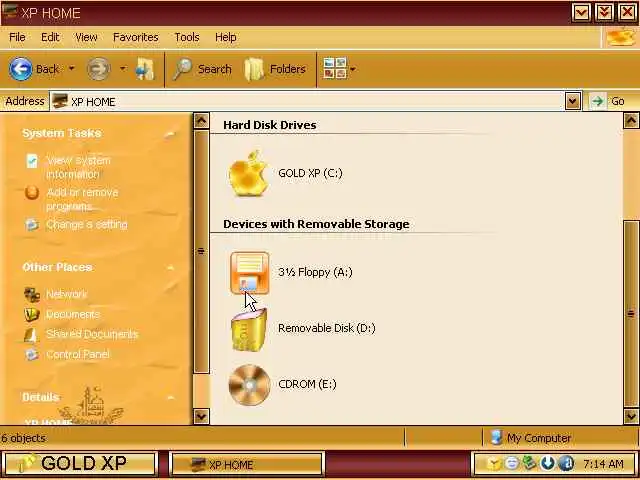
Task: Click the globe tray icon
Action: (566, 463)
